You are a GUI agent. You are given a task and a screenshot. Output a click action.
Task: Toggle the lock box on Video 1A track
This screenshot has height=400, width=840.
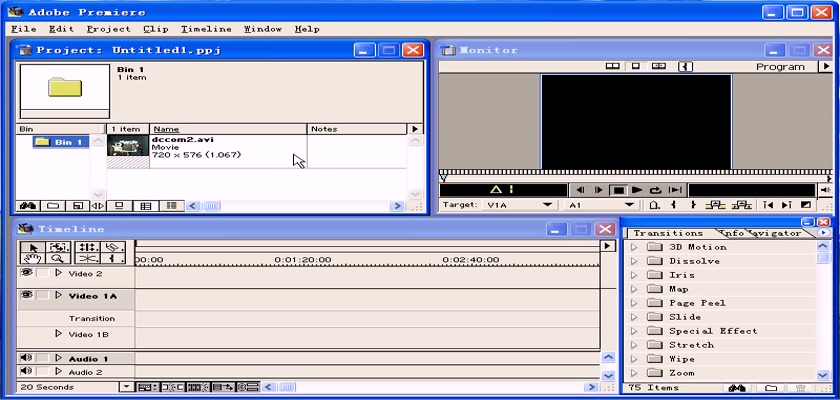(42, 296)
